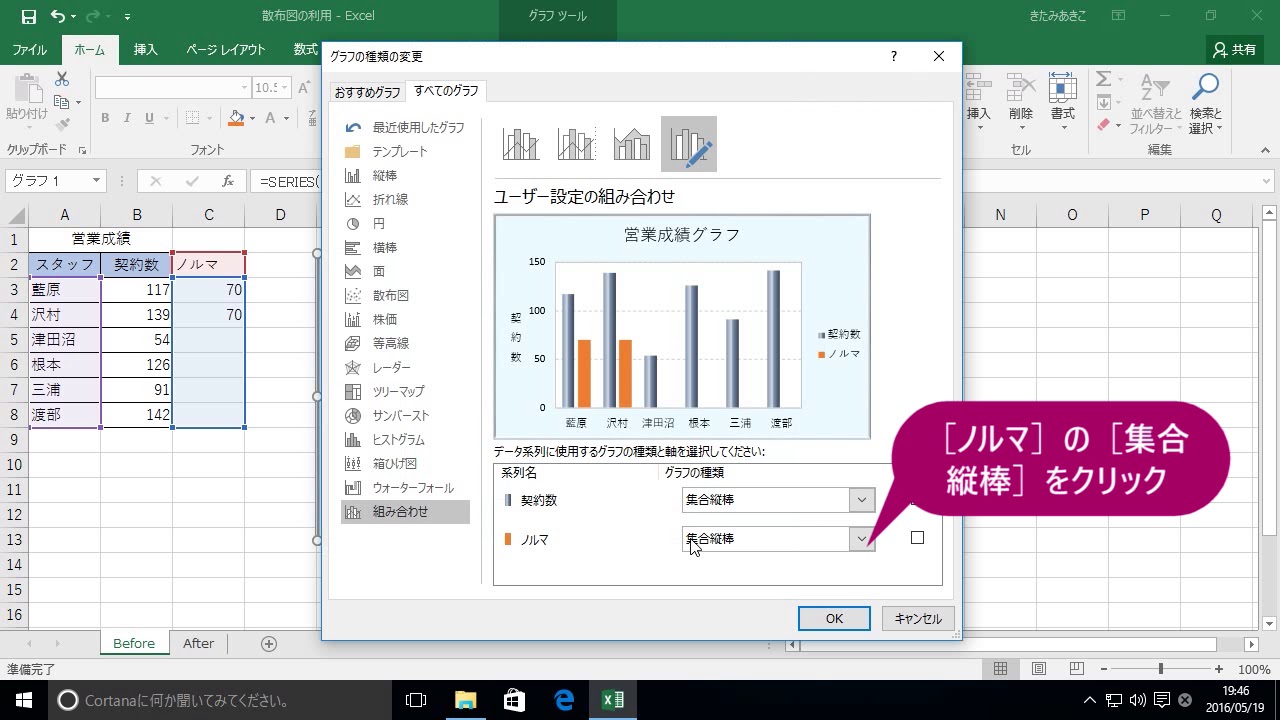Choose テンプレート chart category
The image size is (1280, 720).
[x=405, y=152]
